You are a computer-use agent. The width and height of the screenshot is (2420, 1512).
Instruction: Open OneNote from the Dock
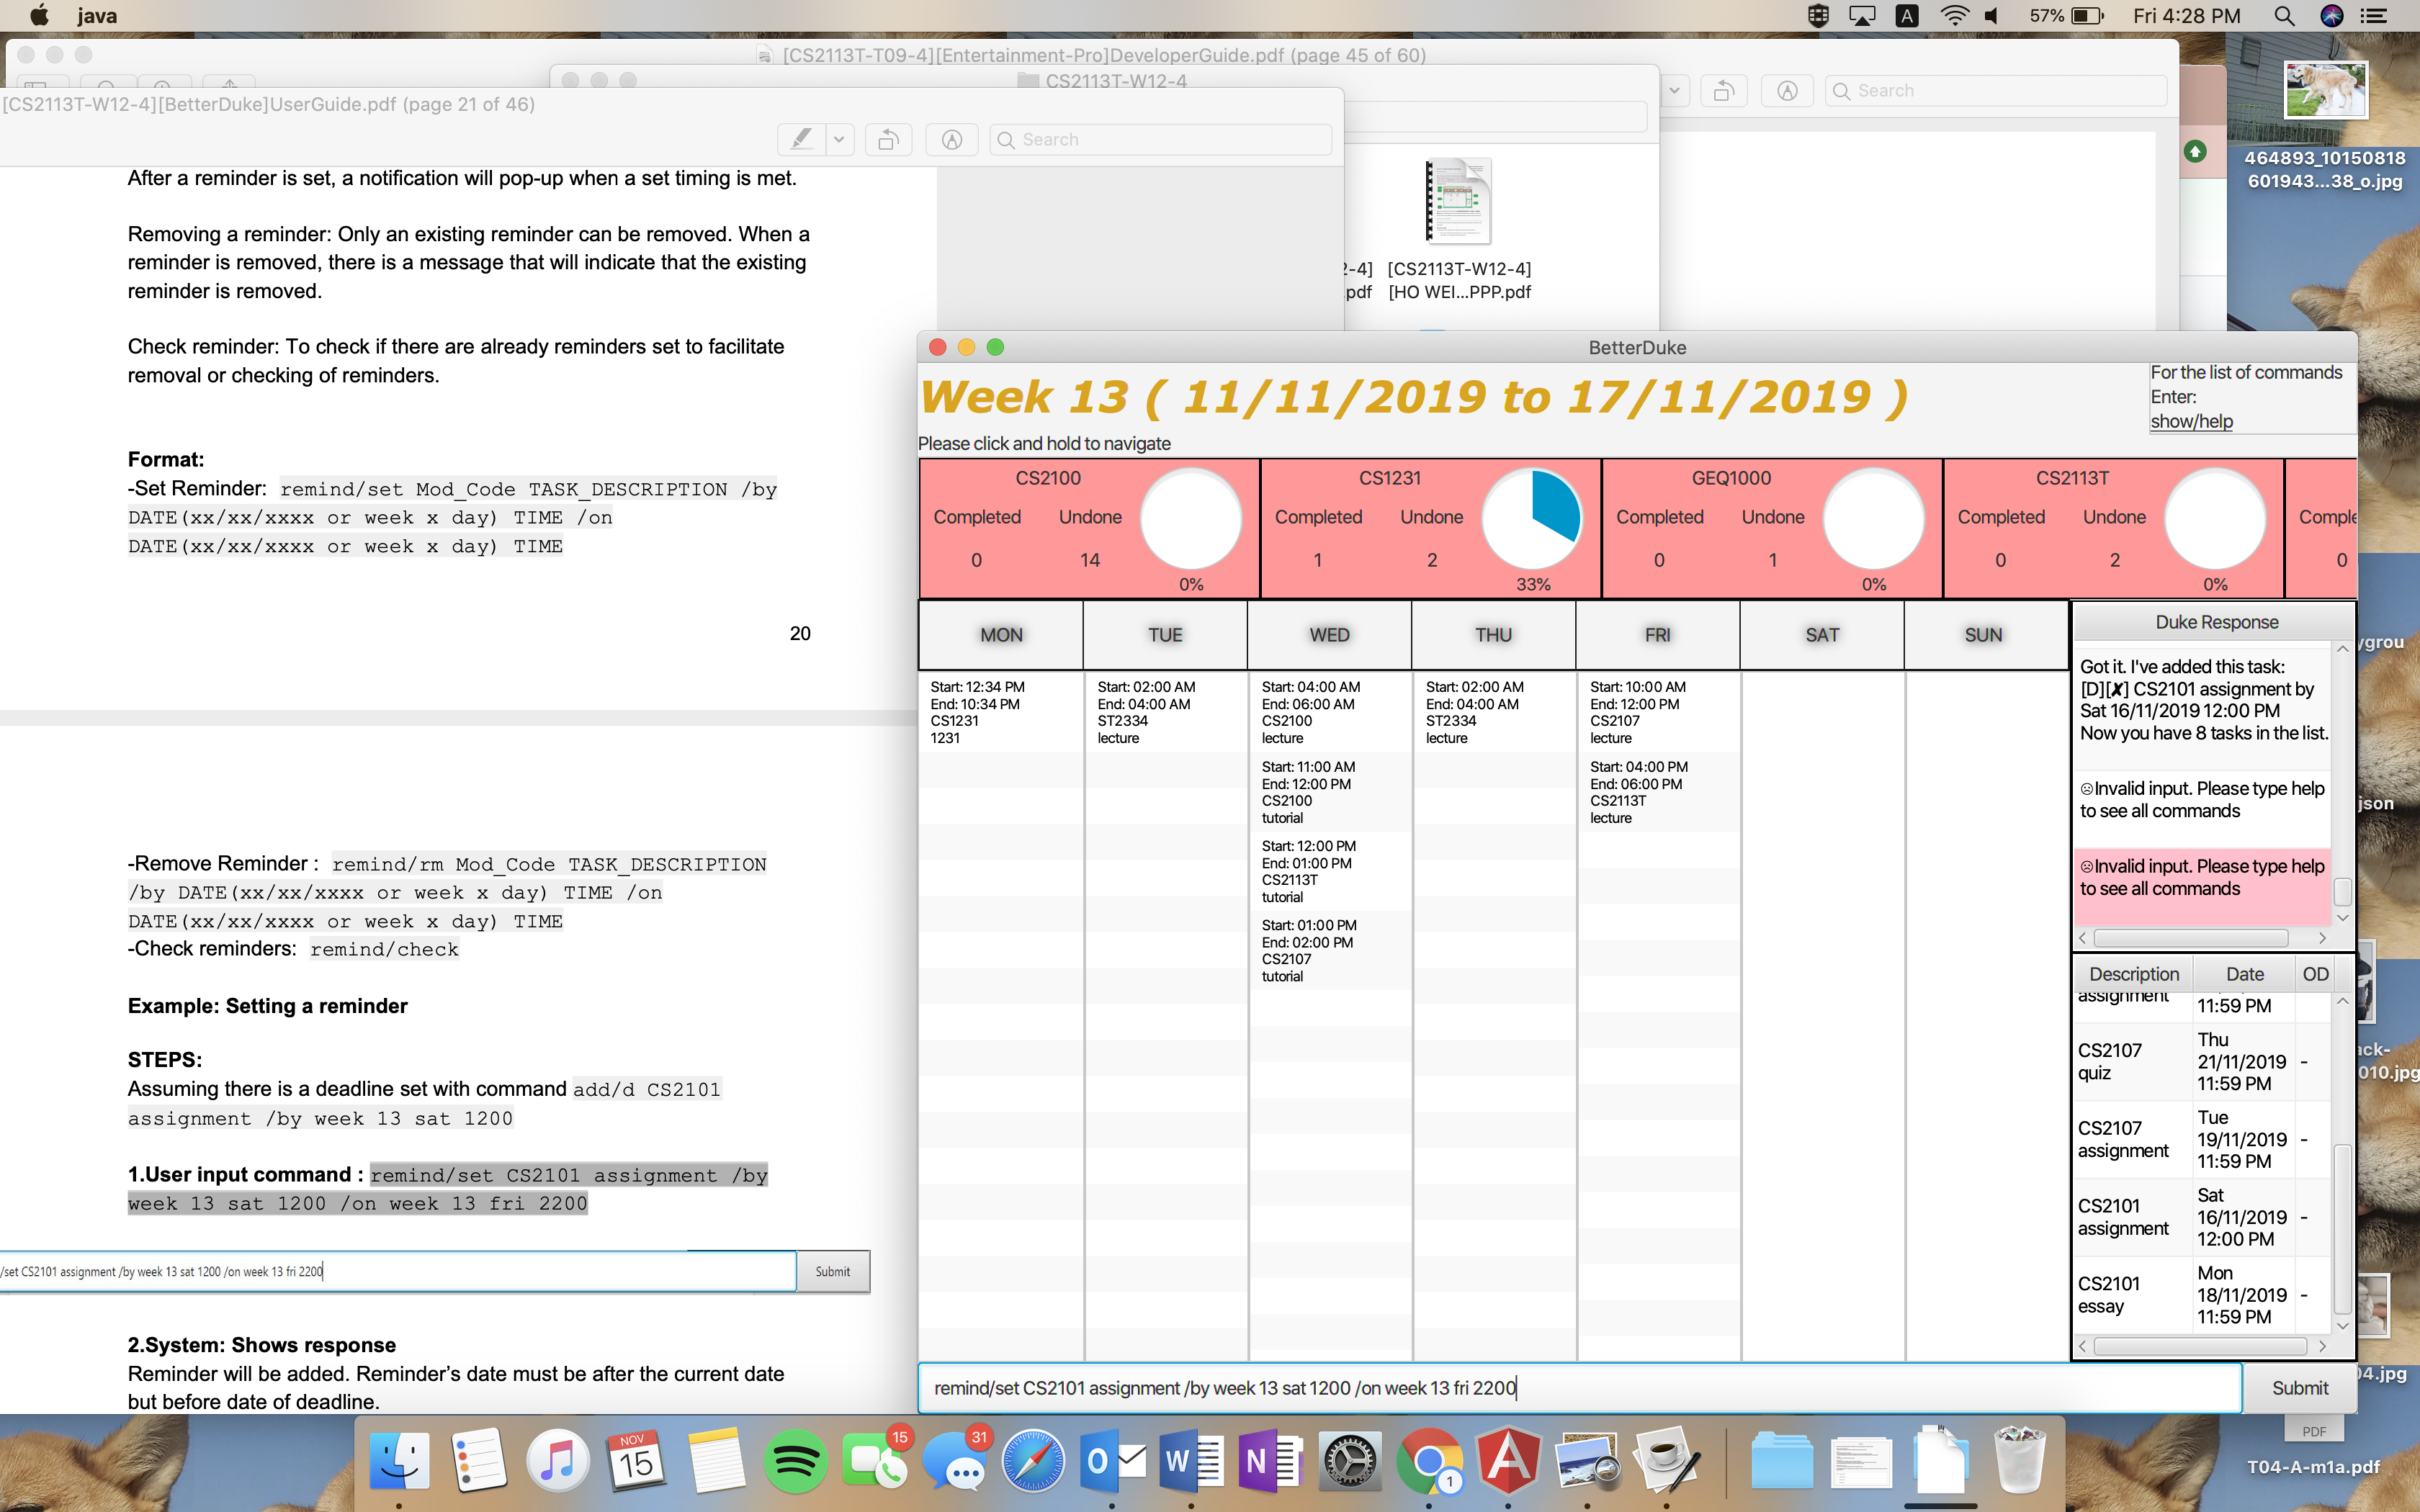[x=1271, y=1462]
